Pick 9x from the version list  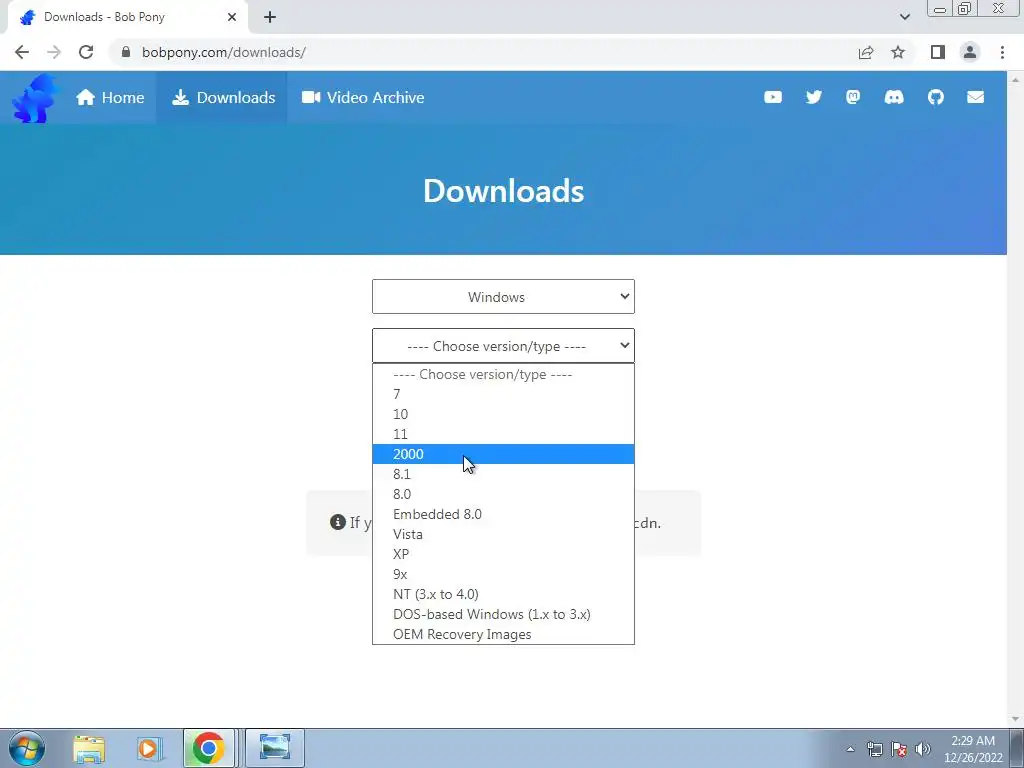(x=503, y=574)
